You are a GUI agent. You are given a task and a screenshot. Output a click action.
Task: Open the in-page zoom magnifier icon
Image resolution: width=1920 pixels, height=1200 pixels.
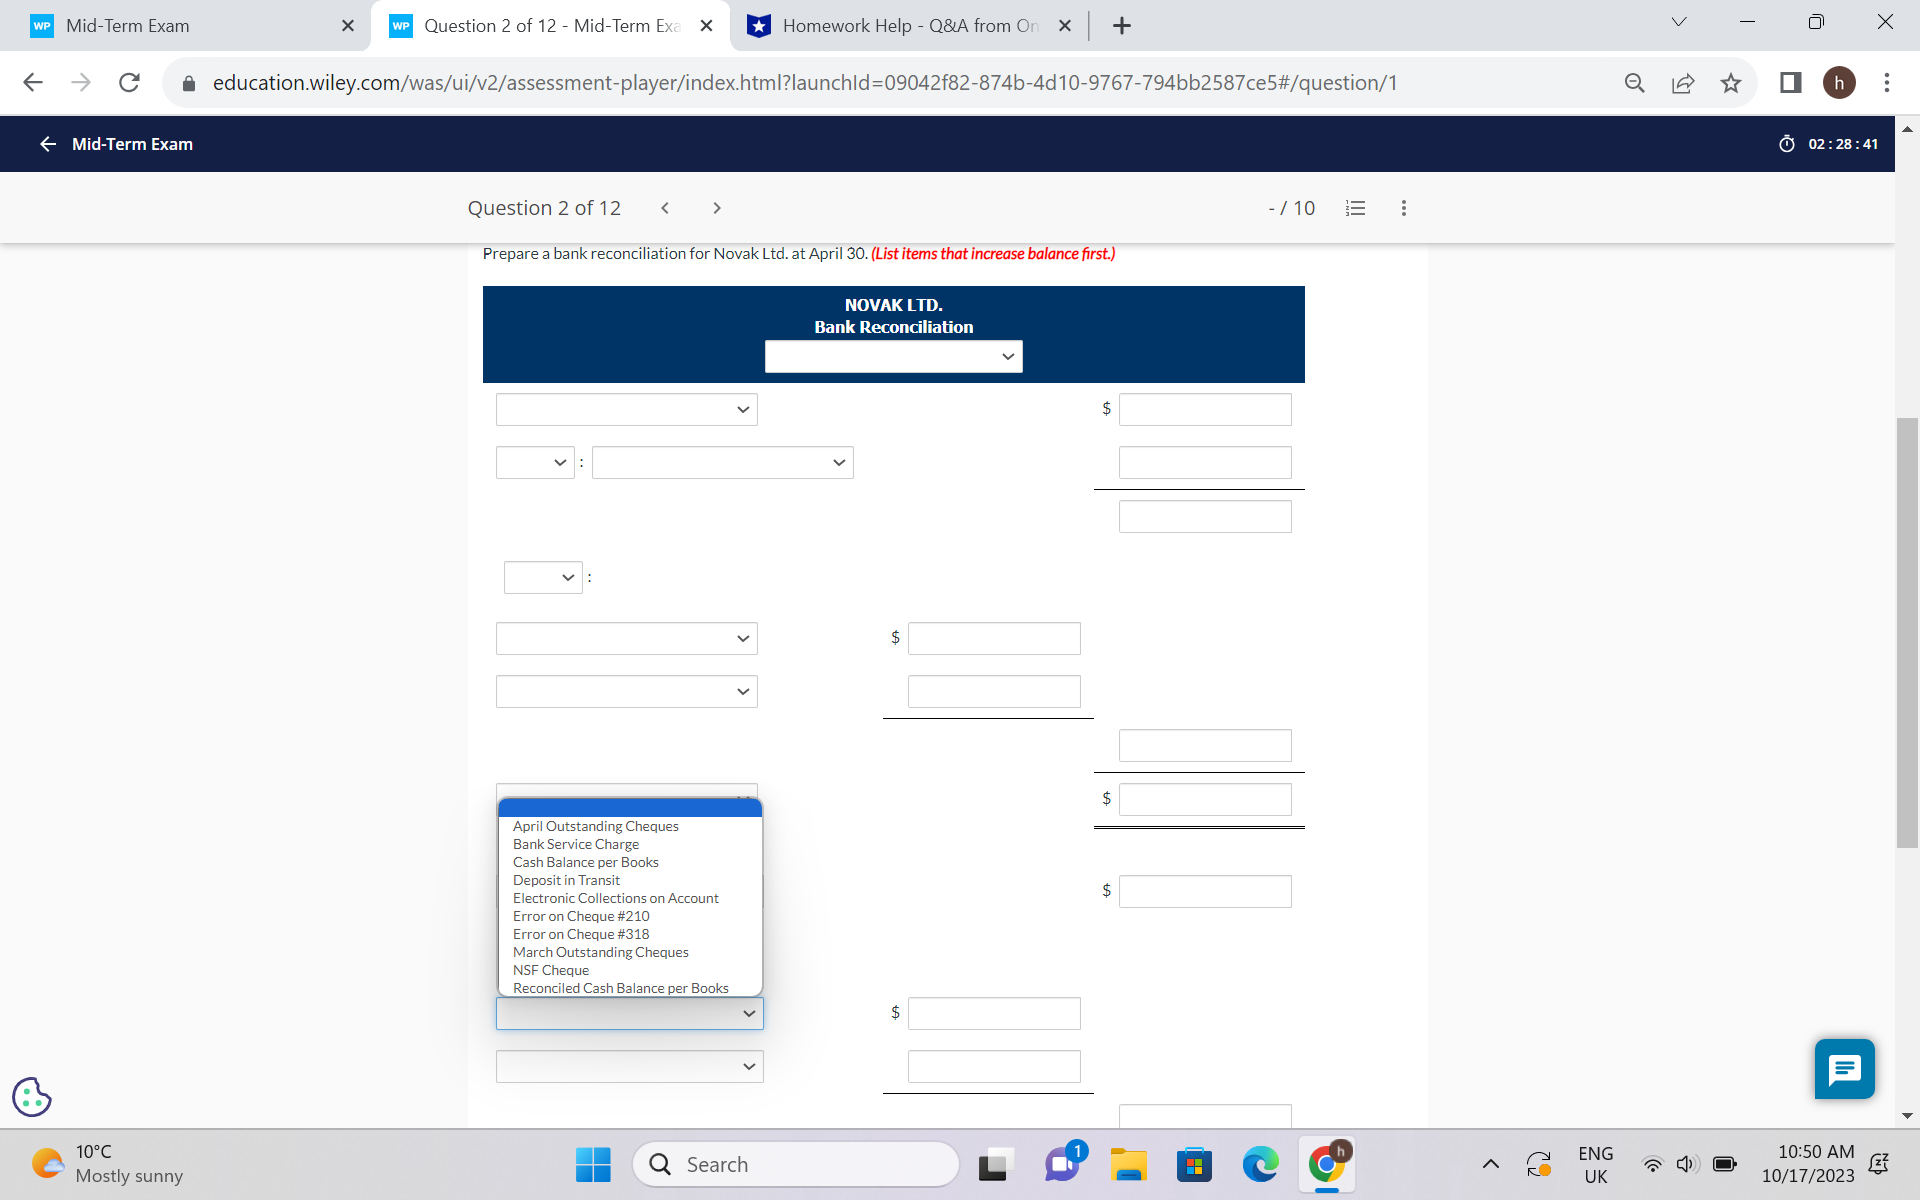[1635, 83]
